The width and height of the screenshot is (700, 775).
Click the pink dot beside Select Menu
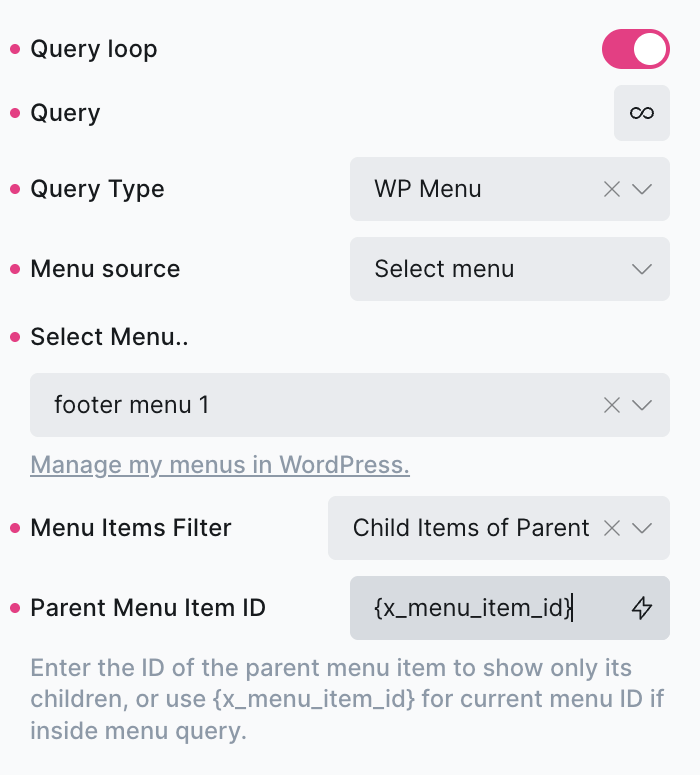coord(15,337)
